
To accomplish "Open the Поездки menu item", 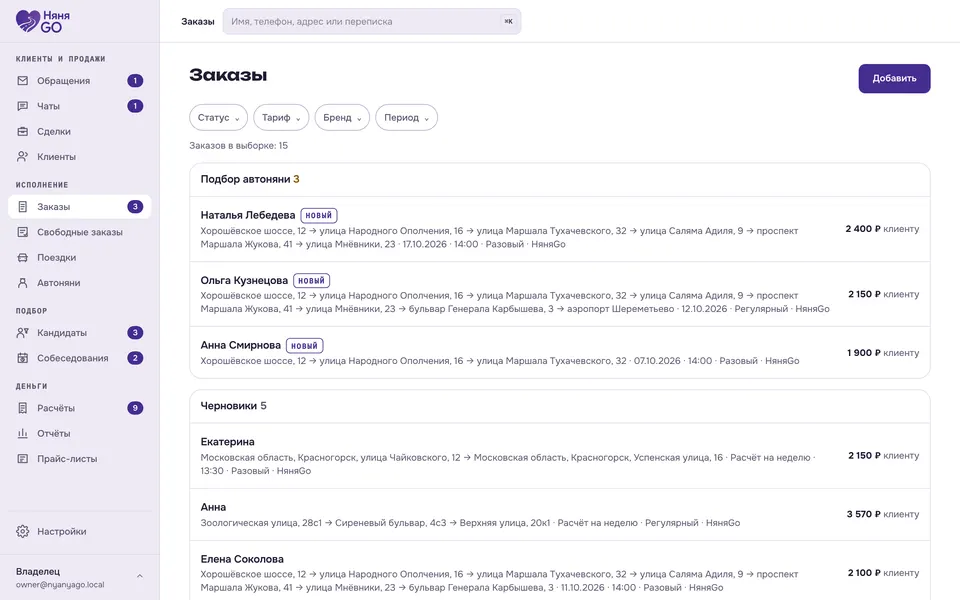I will pyautogui.click(x=80, y=258).
